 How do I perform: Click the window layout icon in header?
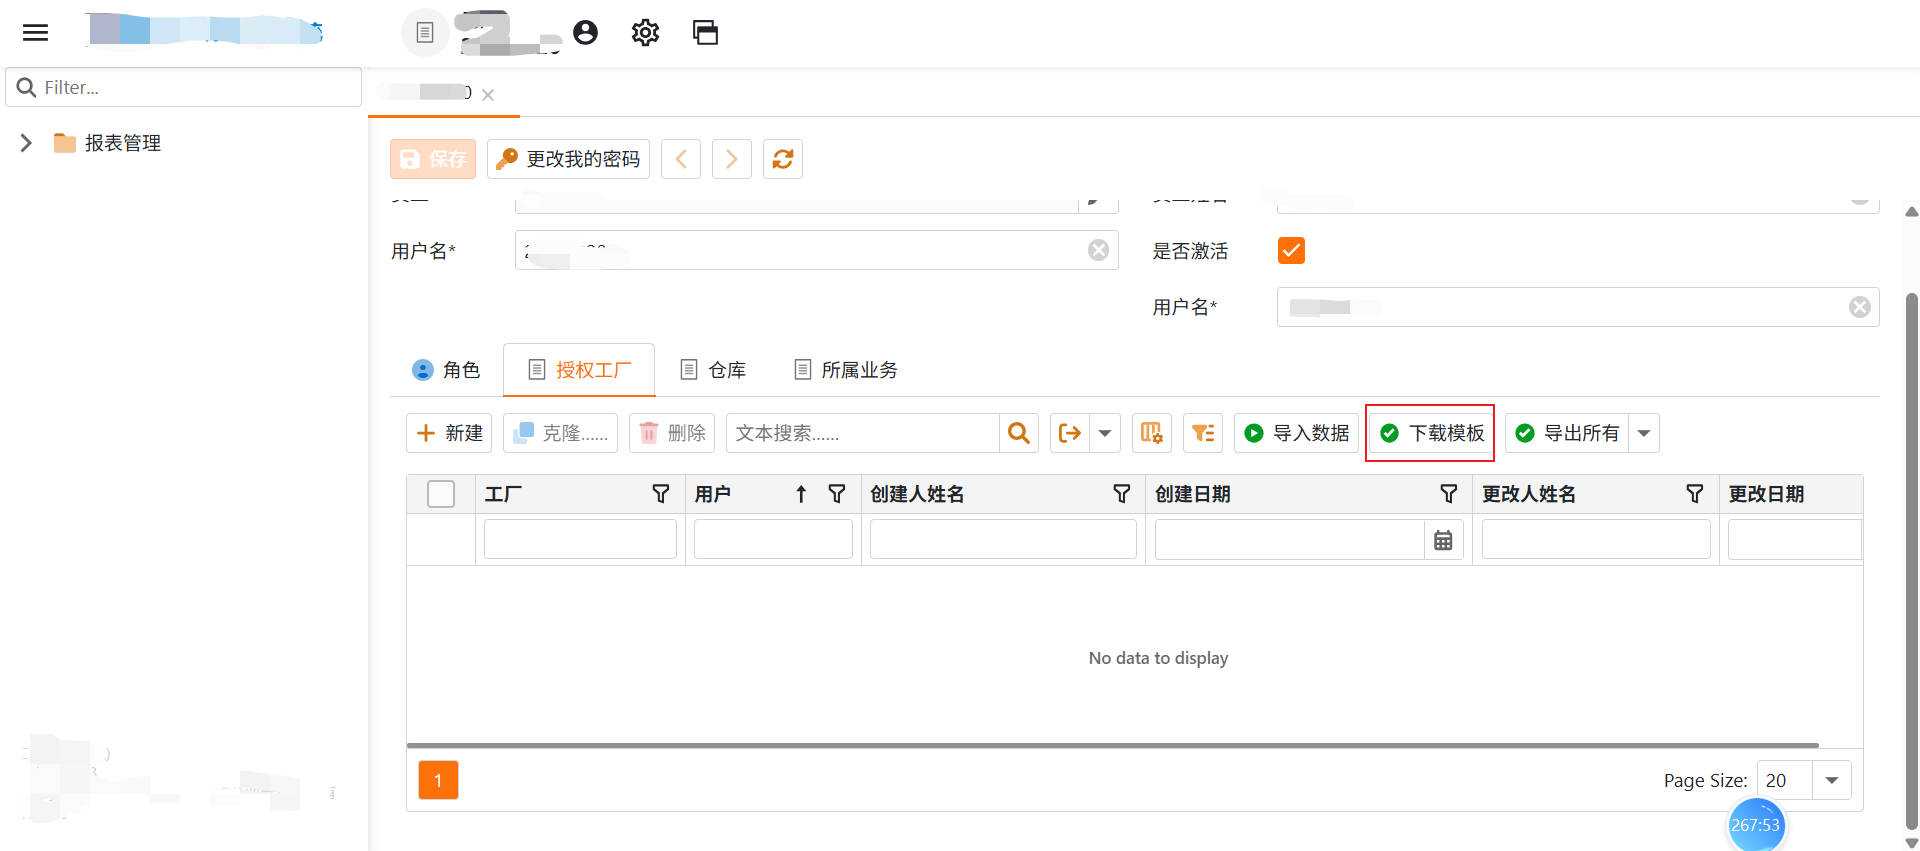[x=705, y=33]
